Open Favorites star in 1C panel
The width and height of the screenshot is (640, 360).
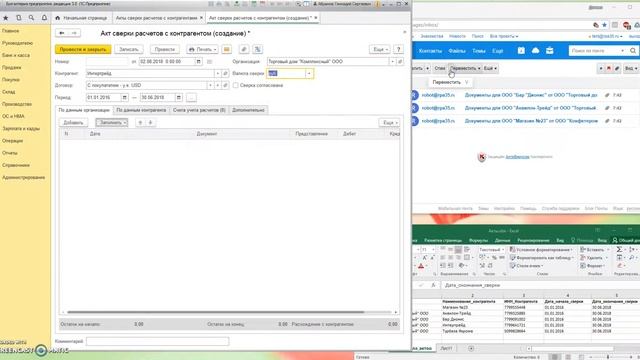(x=6, y=18)
